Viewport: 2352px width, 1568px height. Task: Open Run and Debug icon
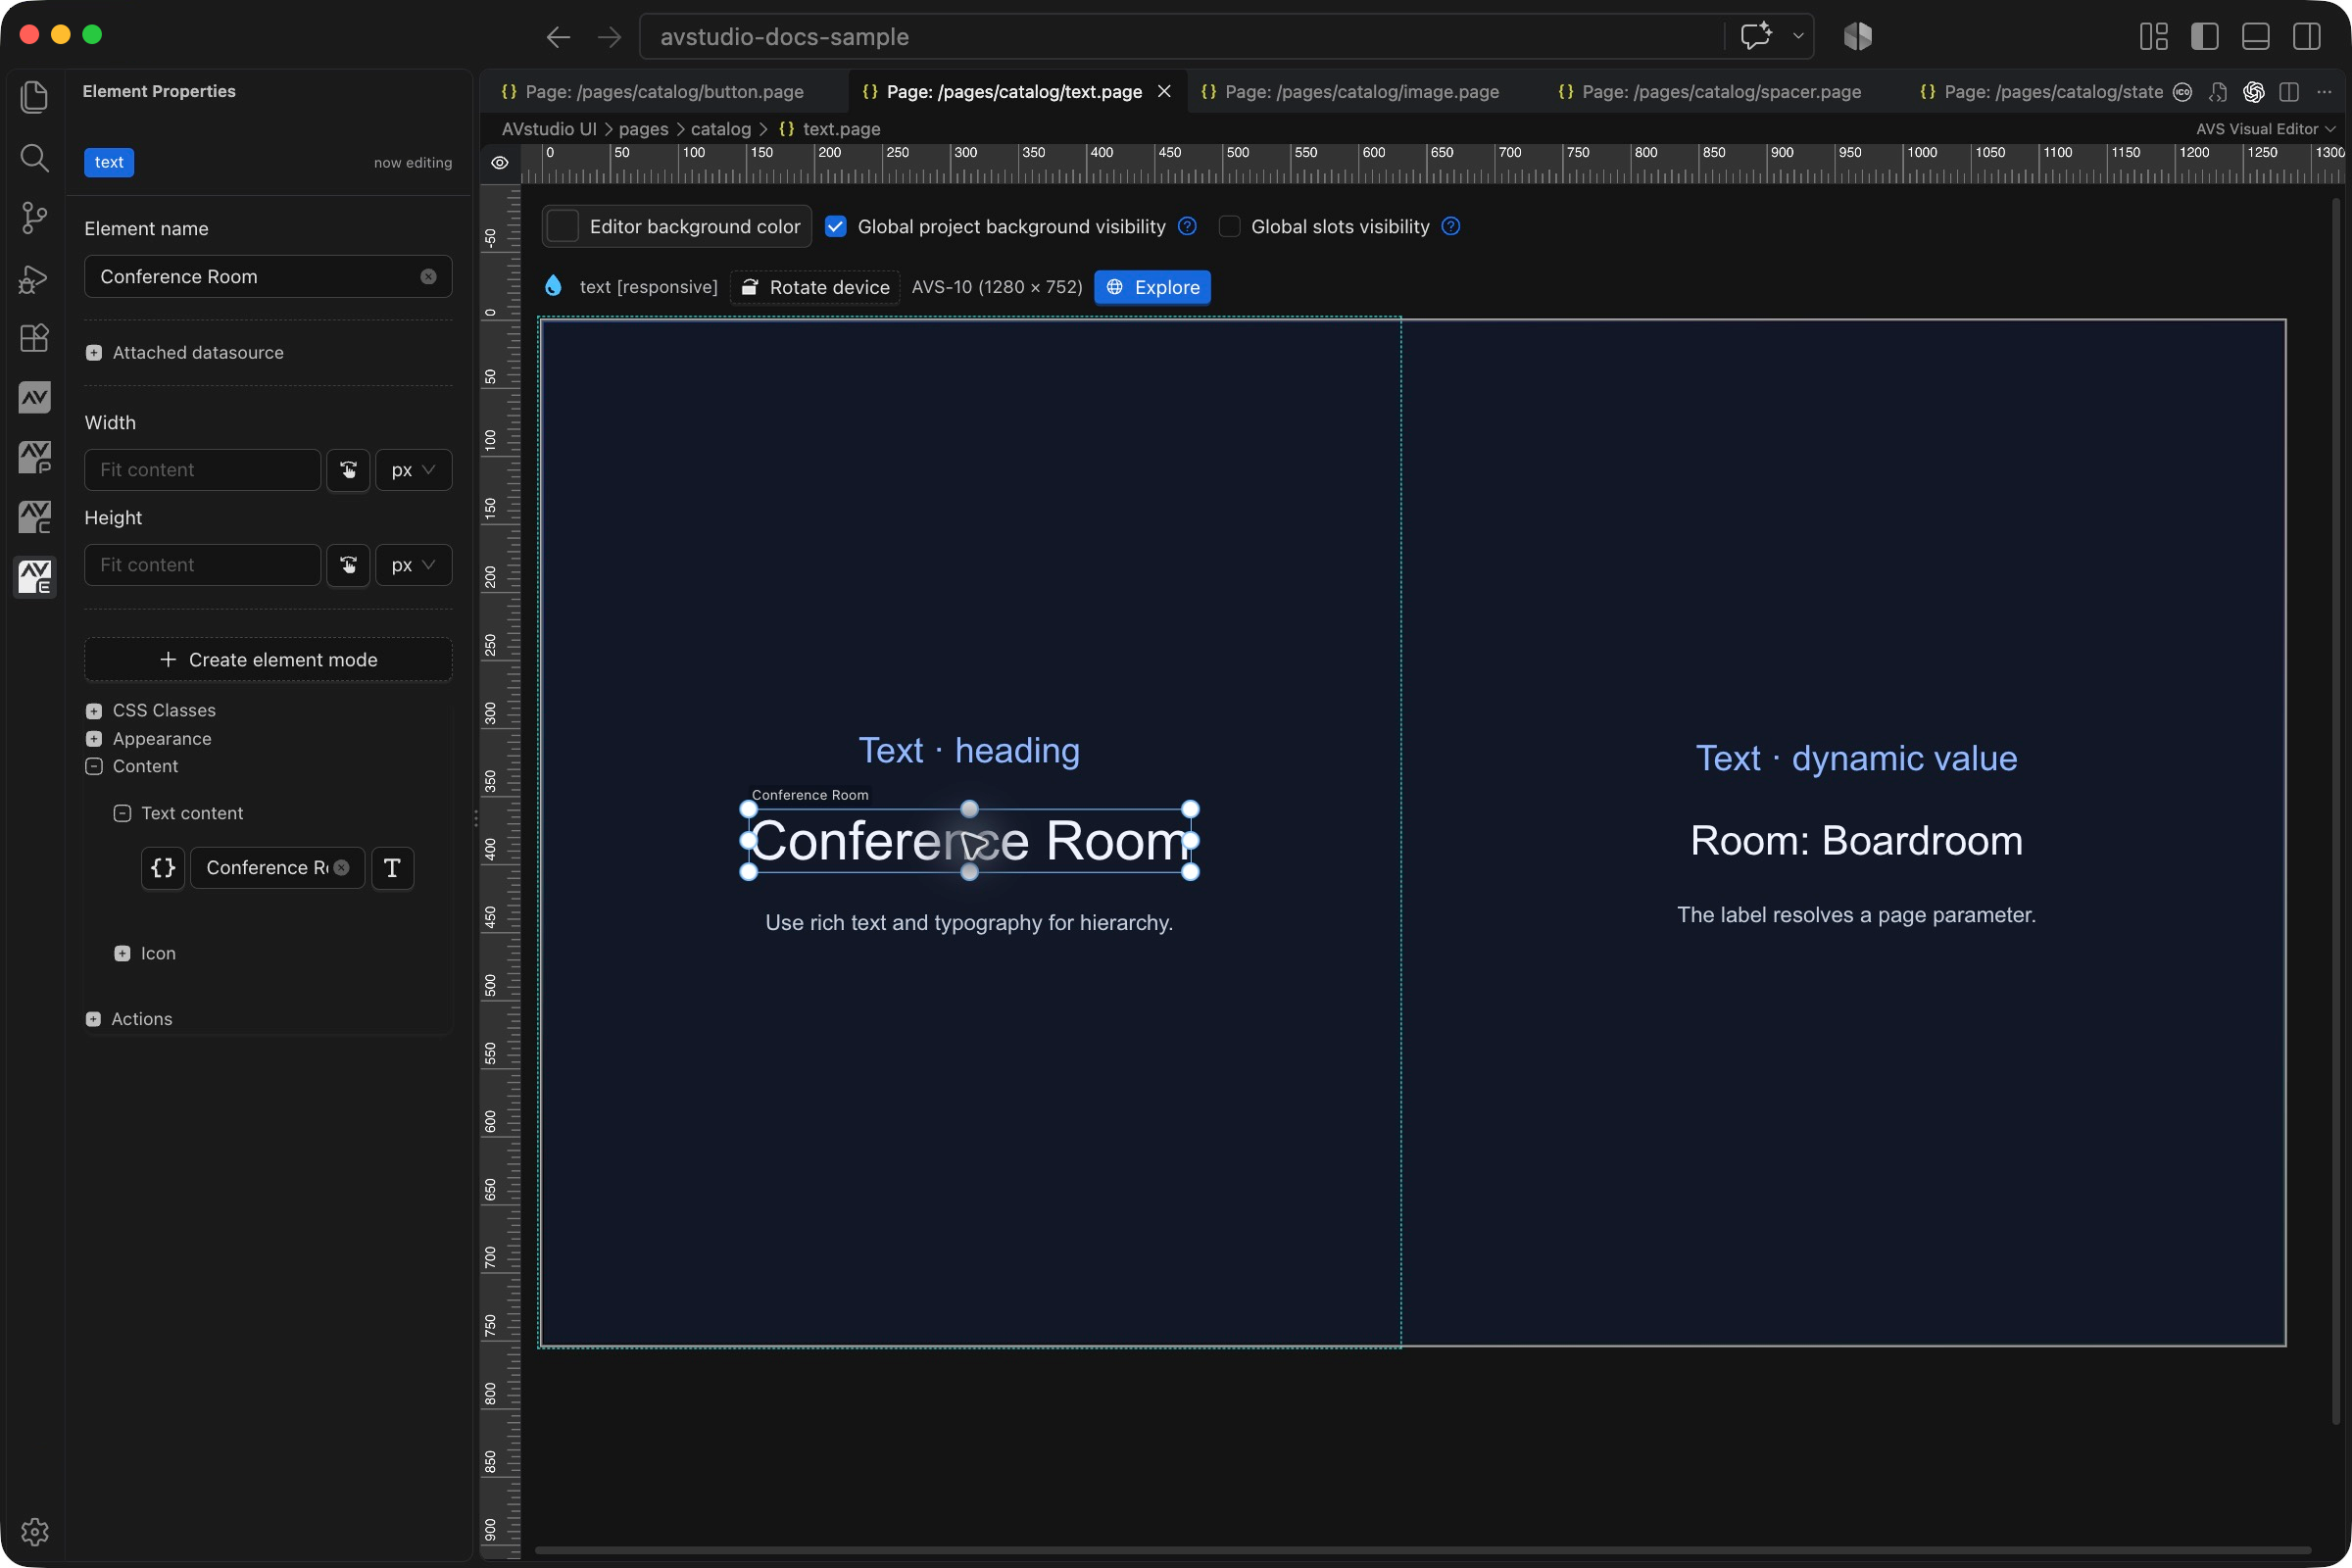tap(34, 278)
